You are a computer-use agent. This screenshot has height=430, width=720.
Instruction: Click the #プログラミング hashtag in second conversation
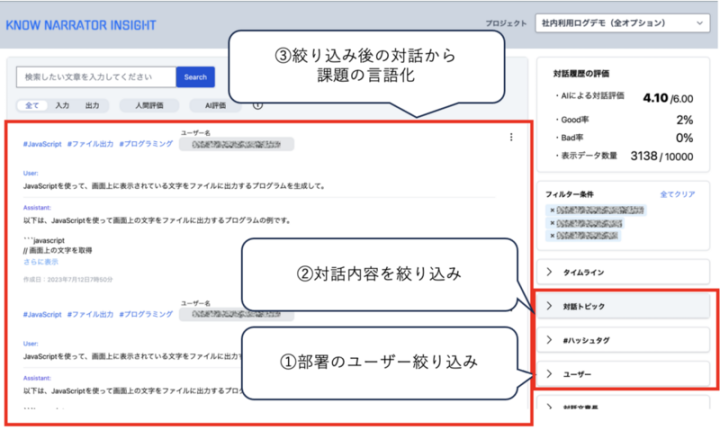[x=145, y=314]
